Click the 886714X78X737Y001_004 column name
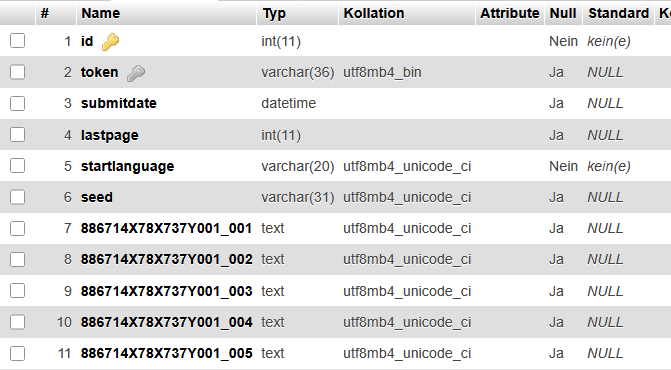 point(166,322)
